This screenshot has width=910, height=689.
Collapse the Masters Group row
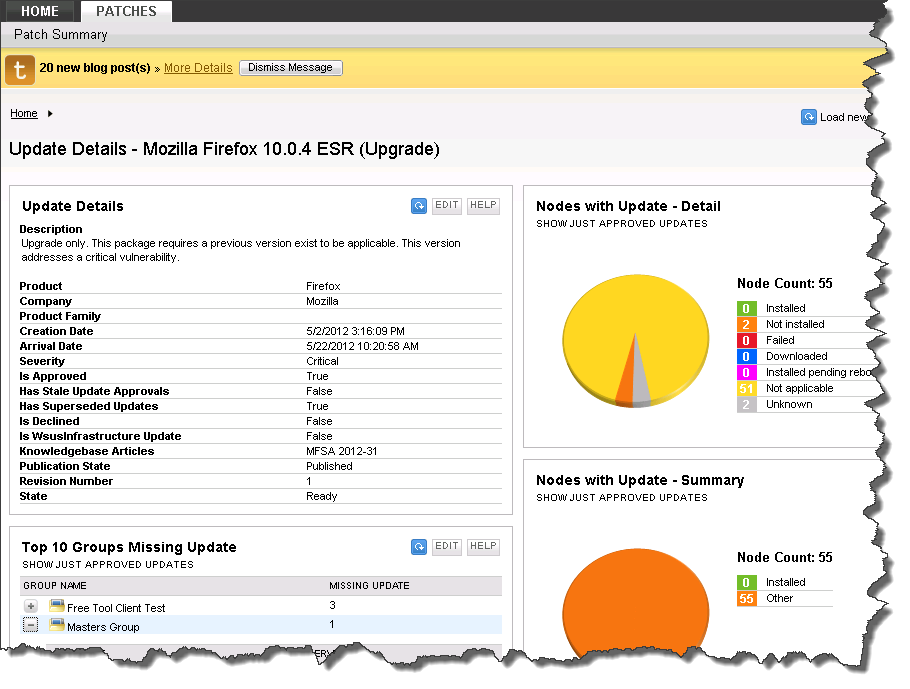point(31,625)
